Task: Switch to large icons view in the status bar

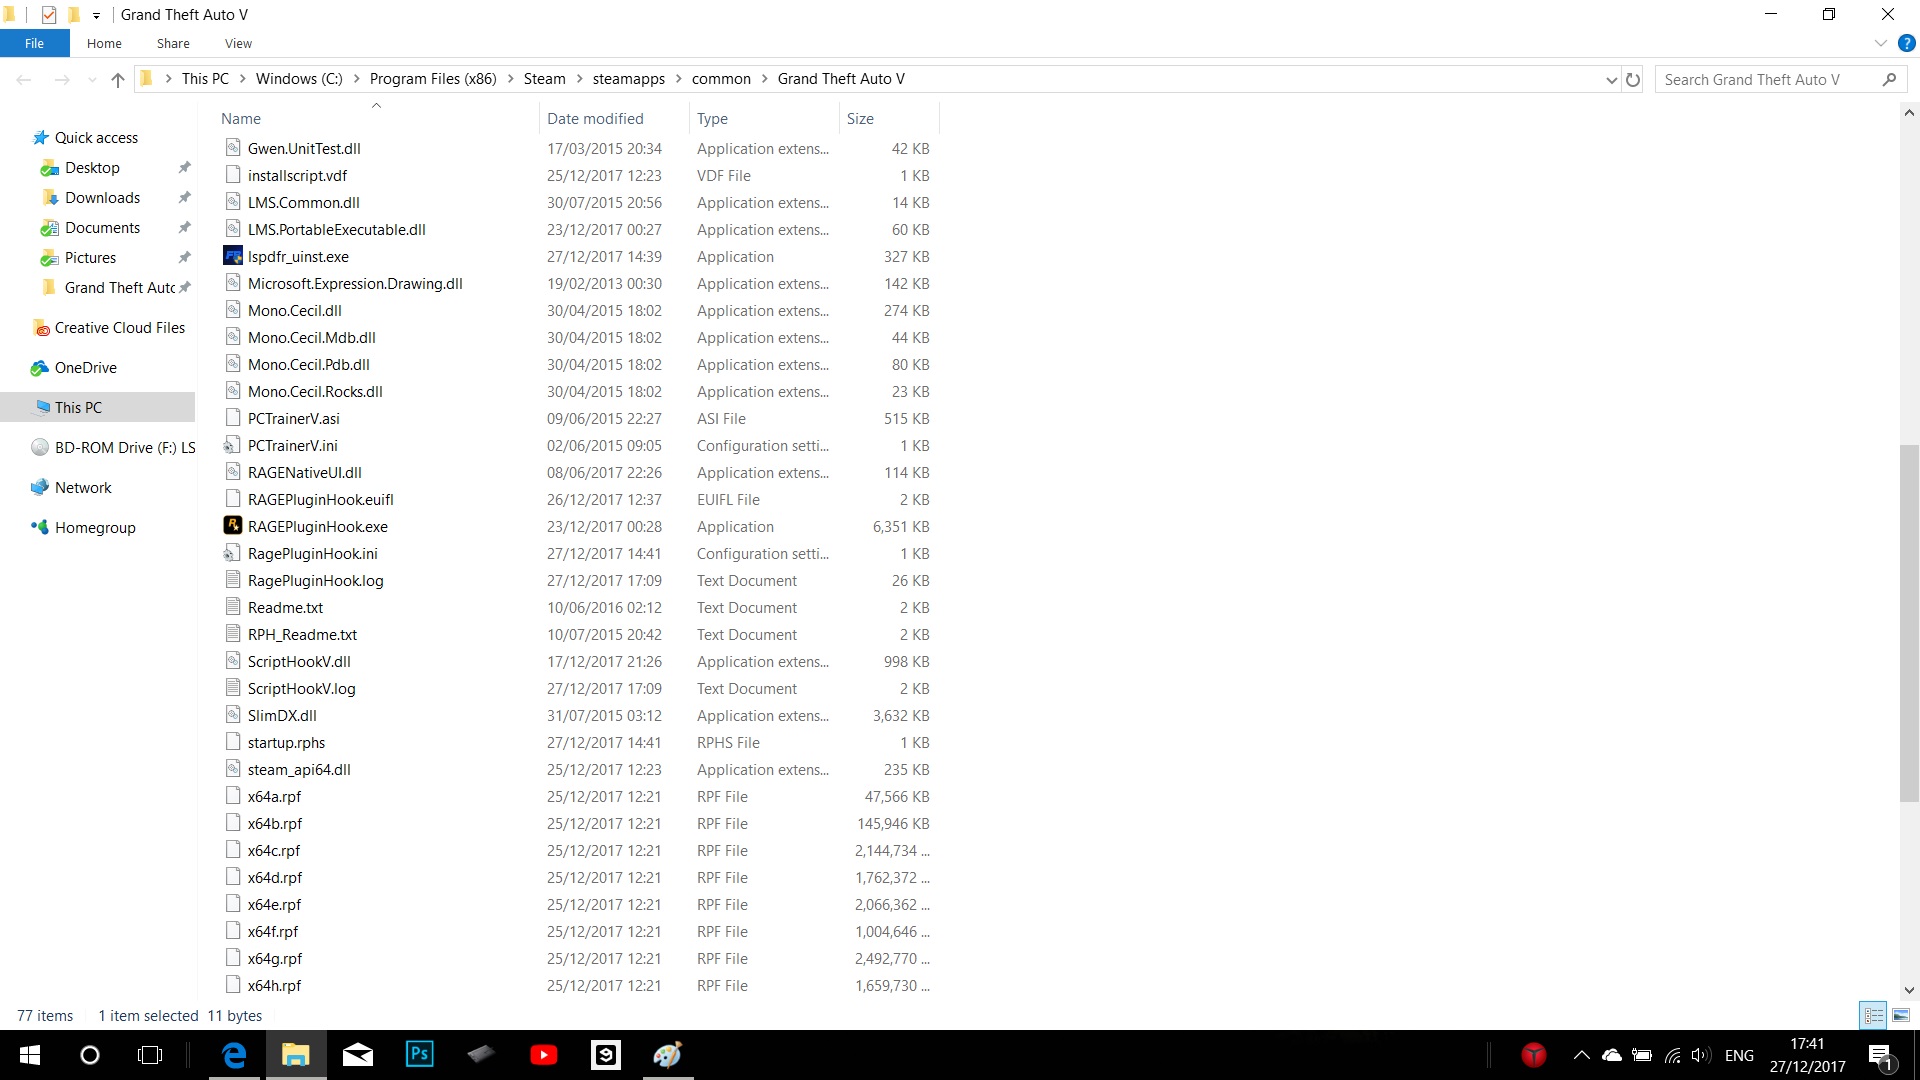Action: coord(1901,1015)
